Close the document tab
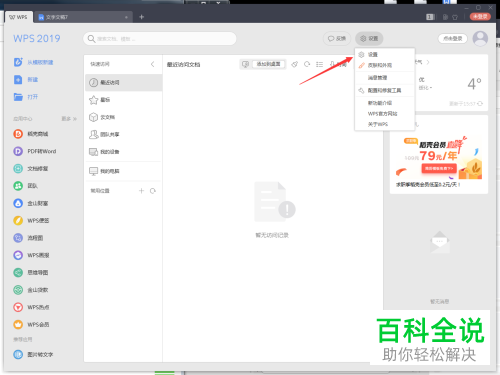Viewport: 500px width, 375px height. click(x=126, y=17)
